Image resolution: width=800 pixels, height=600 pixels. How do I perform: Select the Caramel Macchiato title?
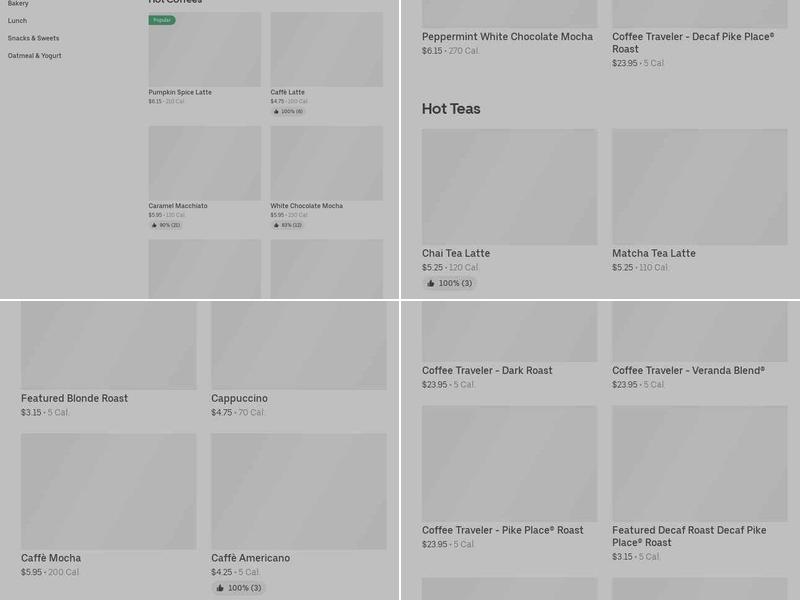178,206
